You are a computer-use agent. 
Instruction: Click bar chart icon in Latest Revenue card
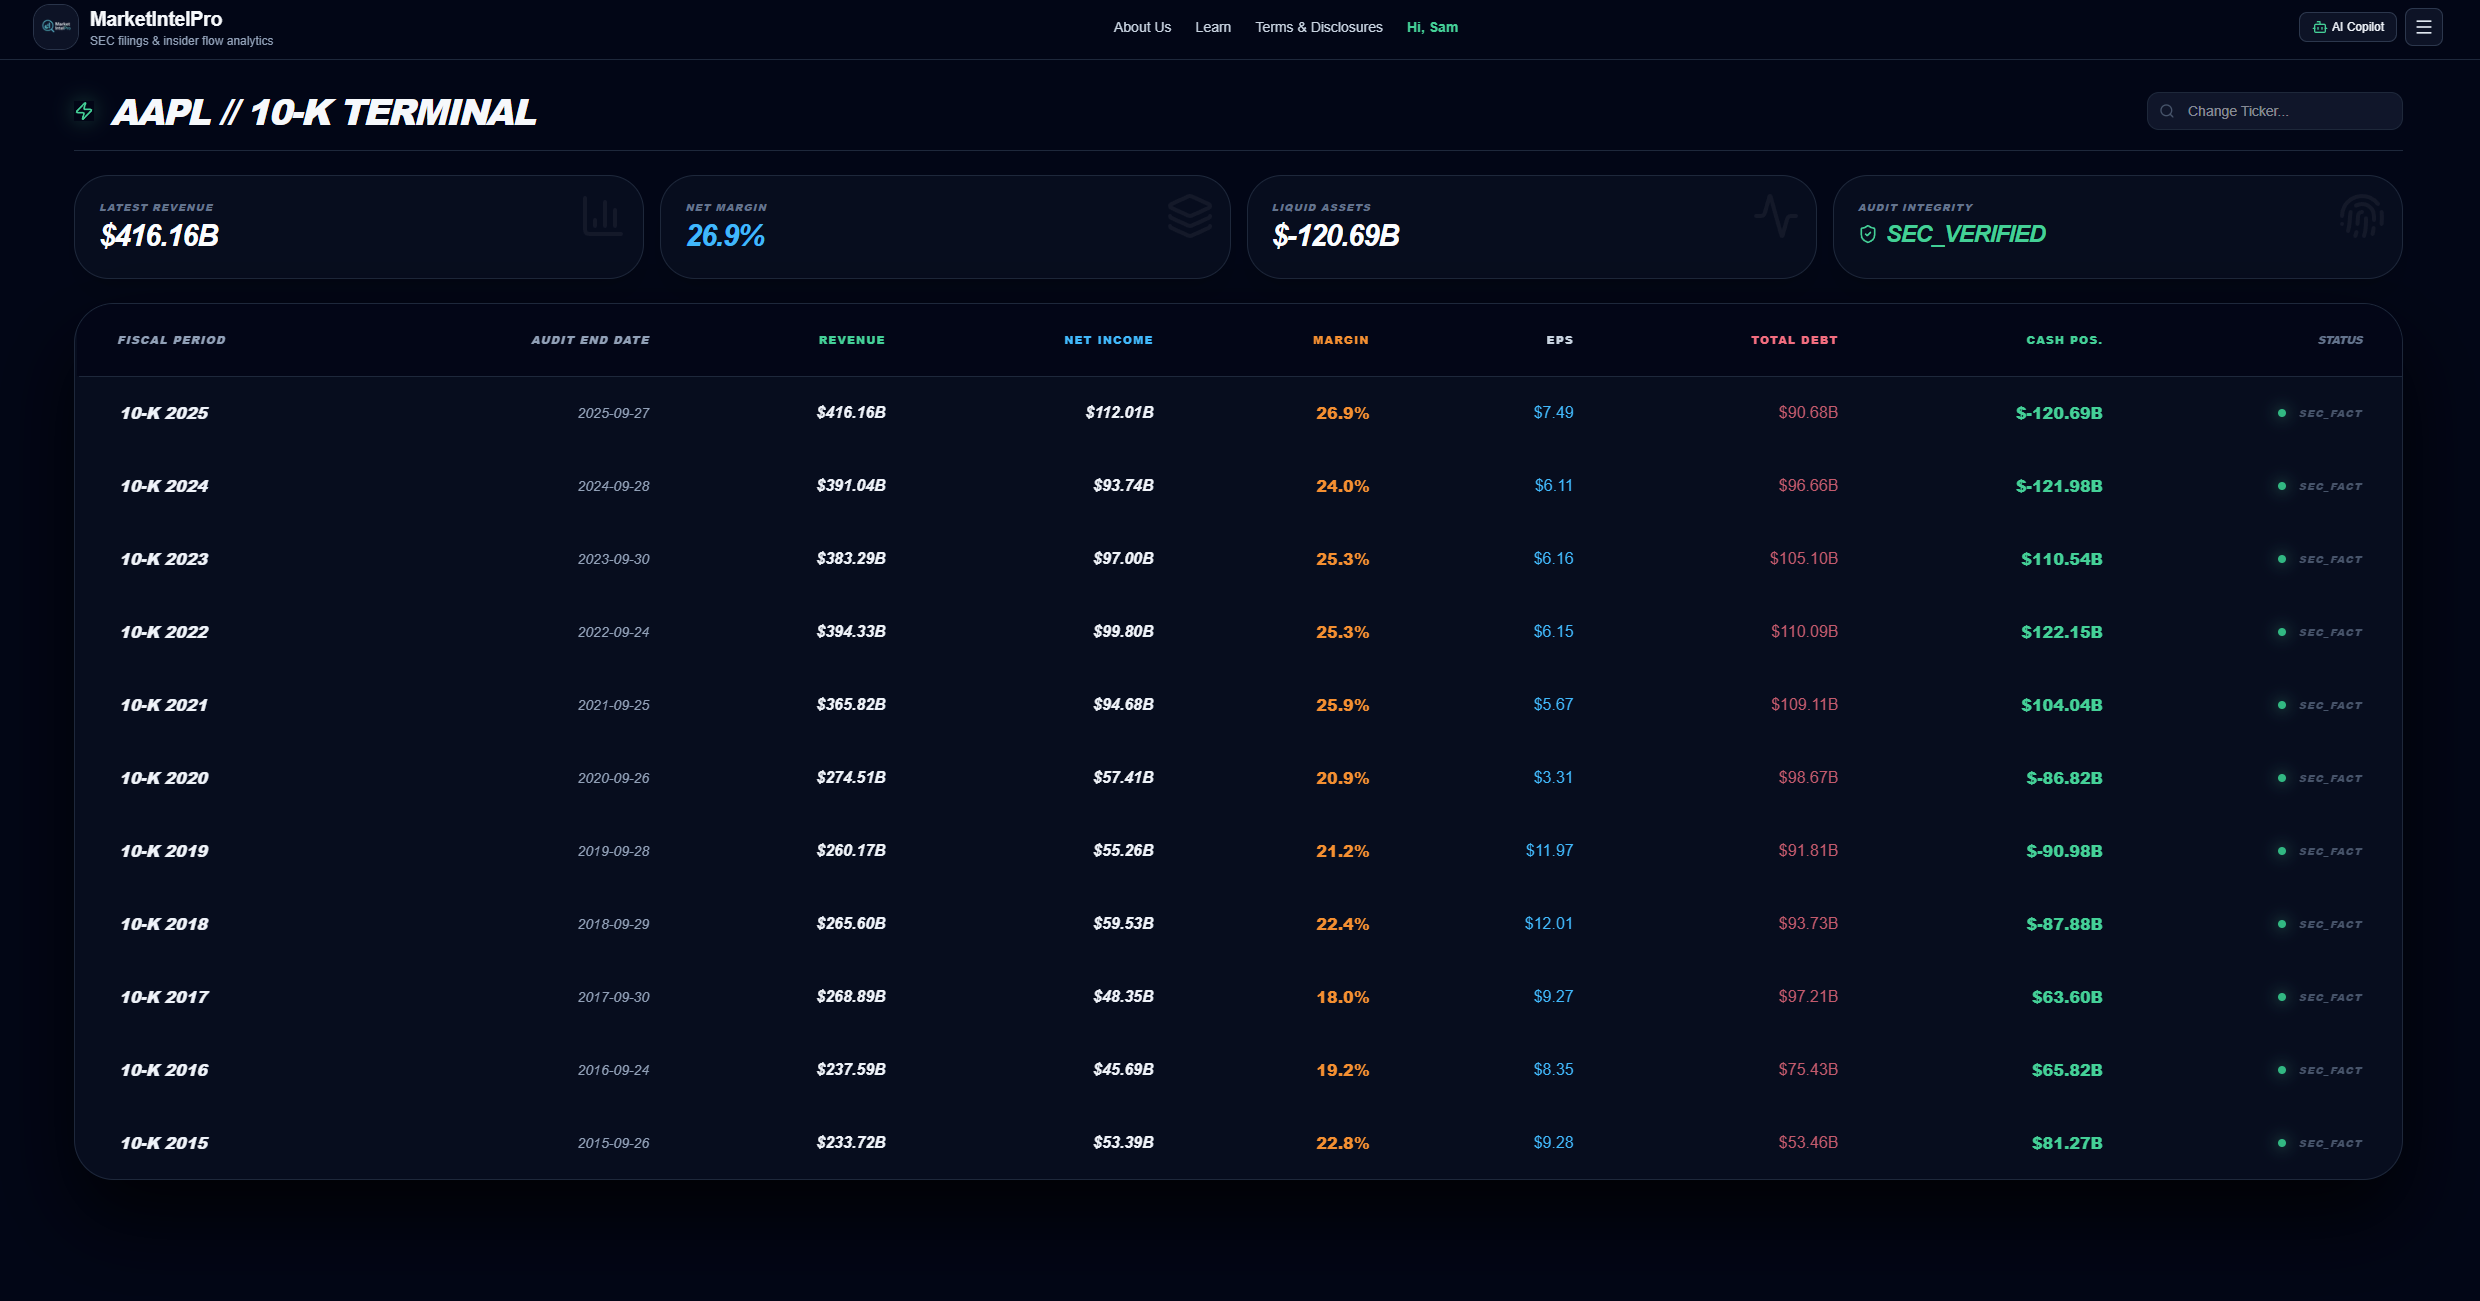coord(602,217)
